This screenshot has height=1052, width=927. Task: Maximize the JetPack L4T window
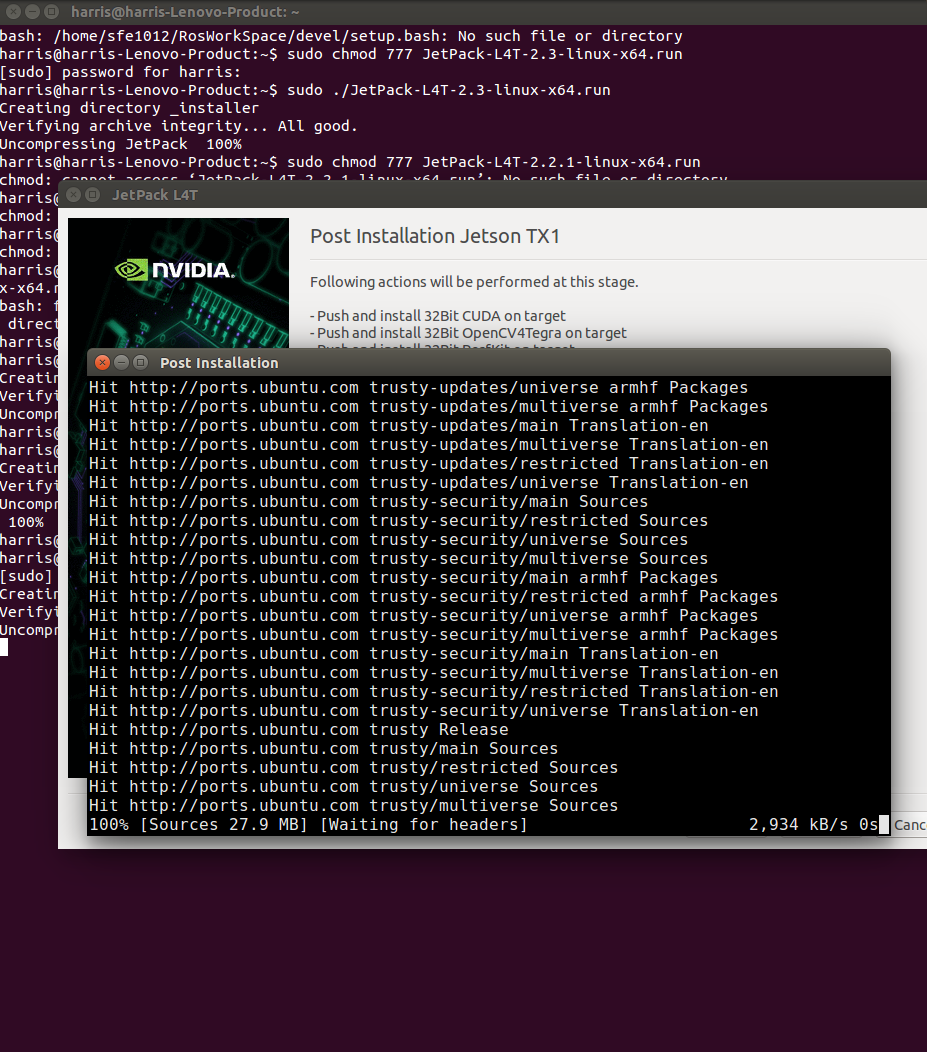pos(93,195)
